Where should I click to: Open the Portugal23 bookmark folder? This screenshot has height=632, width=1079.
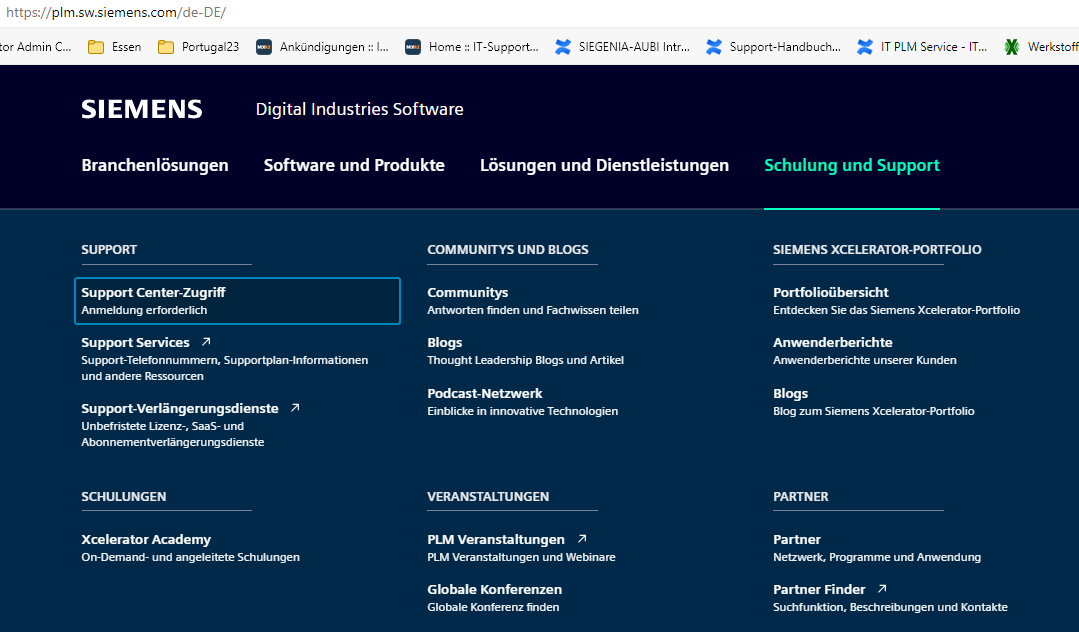198,47
